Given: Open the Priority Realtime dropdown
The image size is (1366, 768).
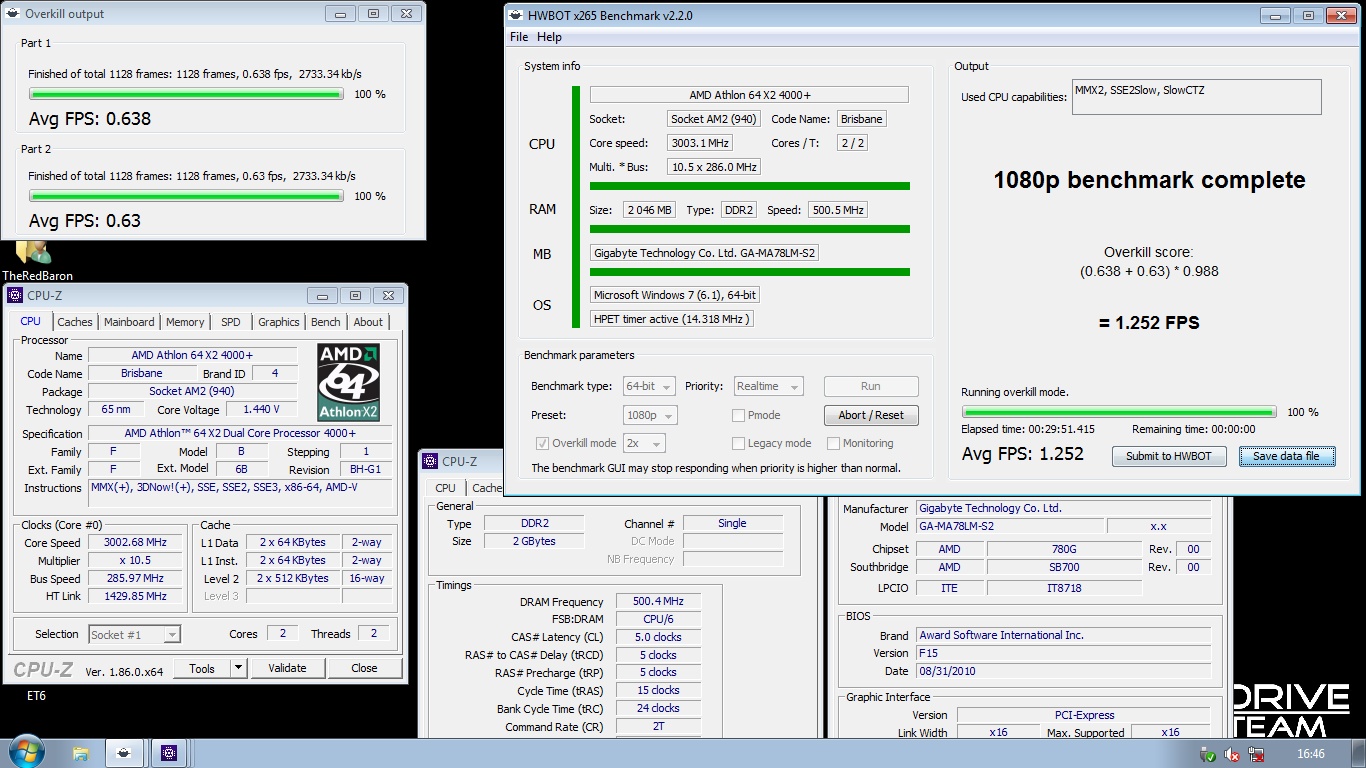Looking at the screenshot, I should click(768, 386).
